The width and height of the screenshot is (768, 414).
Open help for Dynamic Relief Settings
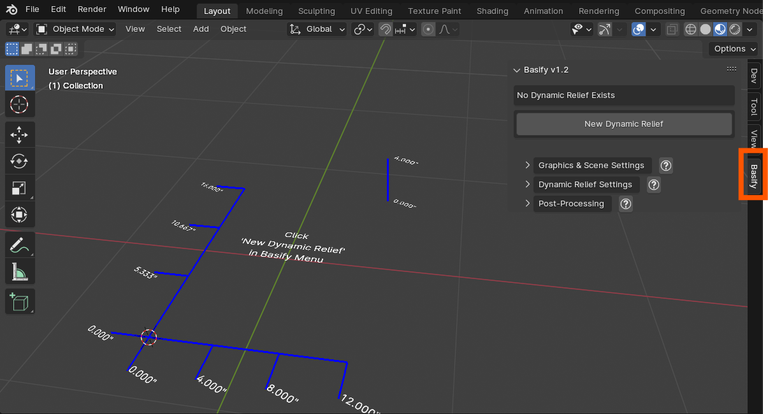653,185
